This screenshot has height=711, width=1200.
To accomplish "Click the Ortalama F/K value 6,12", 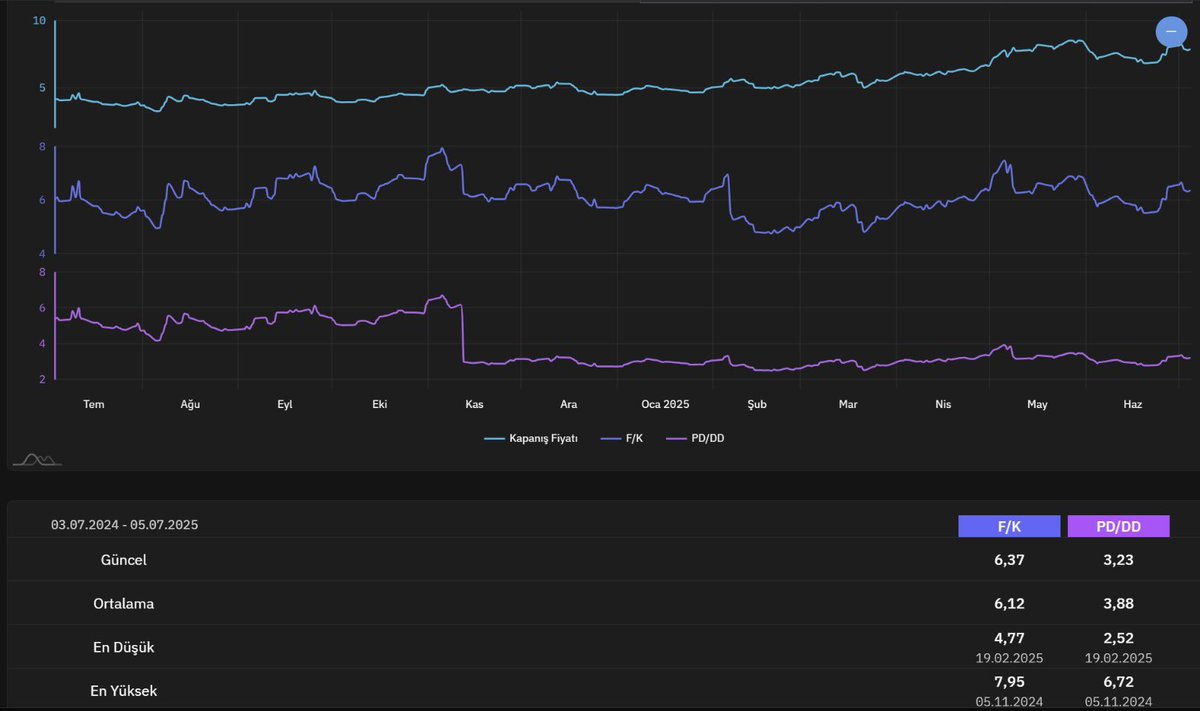I will pos(1009,604).
